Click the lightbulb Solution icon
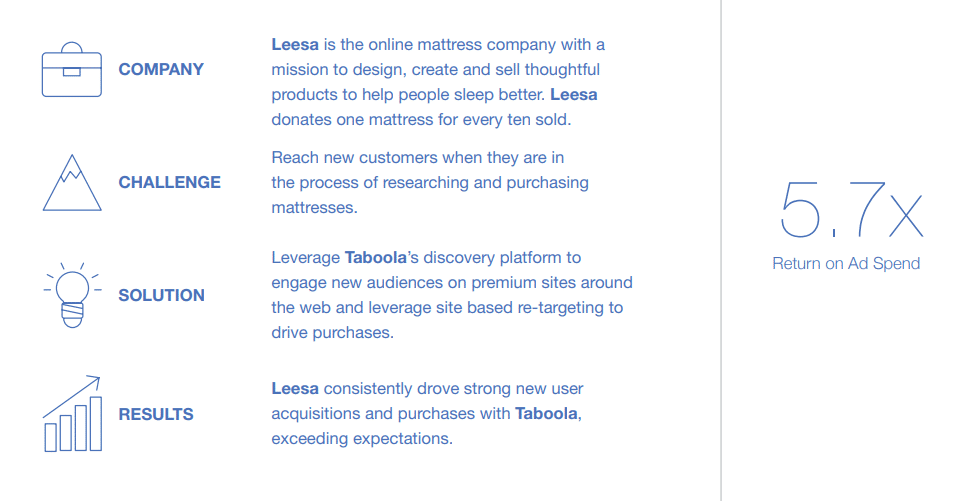The height and width of the screenshot is (501, 977). [x=72, y=295]
